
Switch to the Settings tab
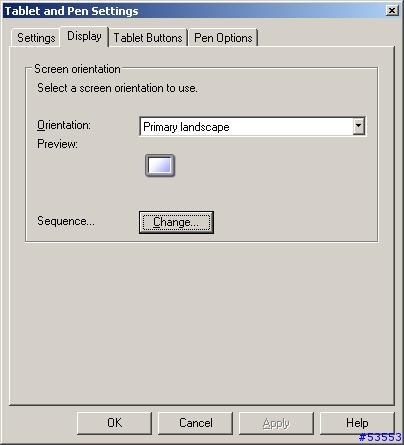pyautogui.click(x=36, y=38)
